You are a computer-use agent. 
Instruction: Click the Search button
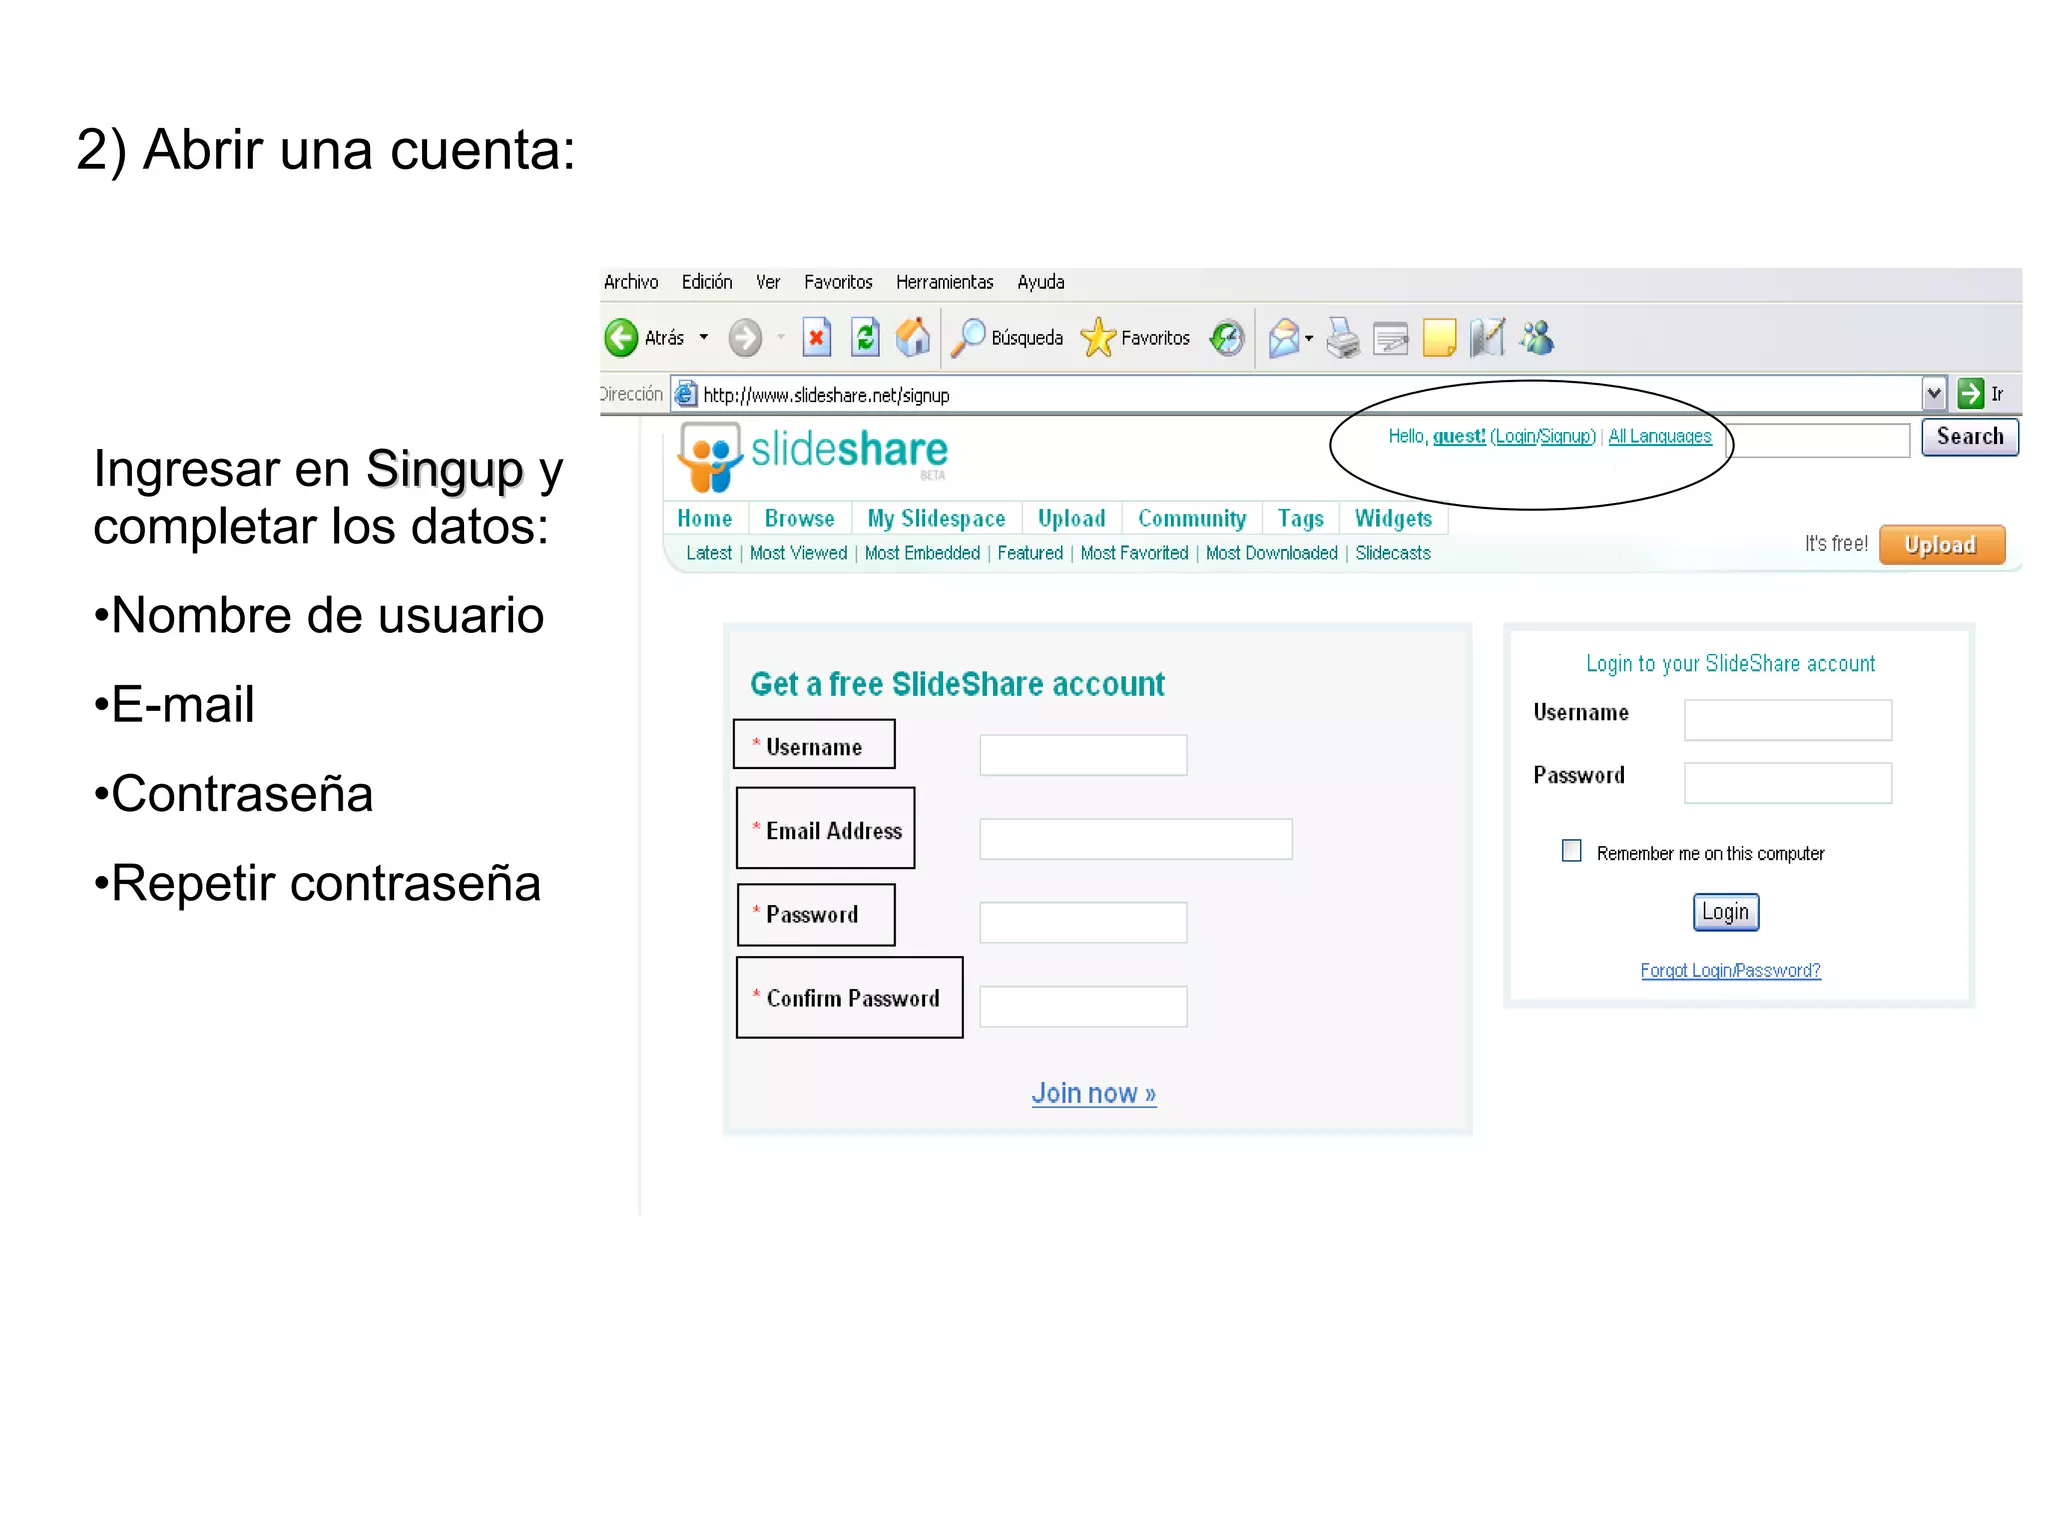tap(1970, 437)
